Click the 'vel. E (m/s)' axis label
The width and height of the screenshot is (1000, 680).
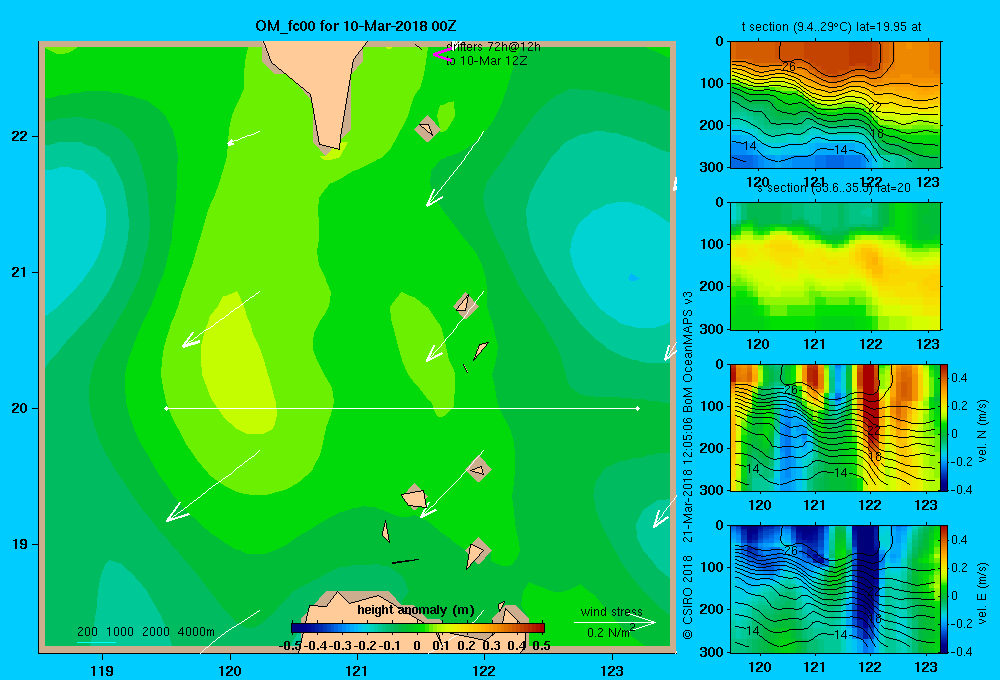click(982, 593)
